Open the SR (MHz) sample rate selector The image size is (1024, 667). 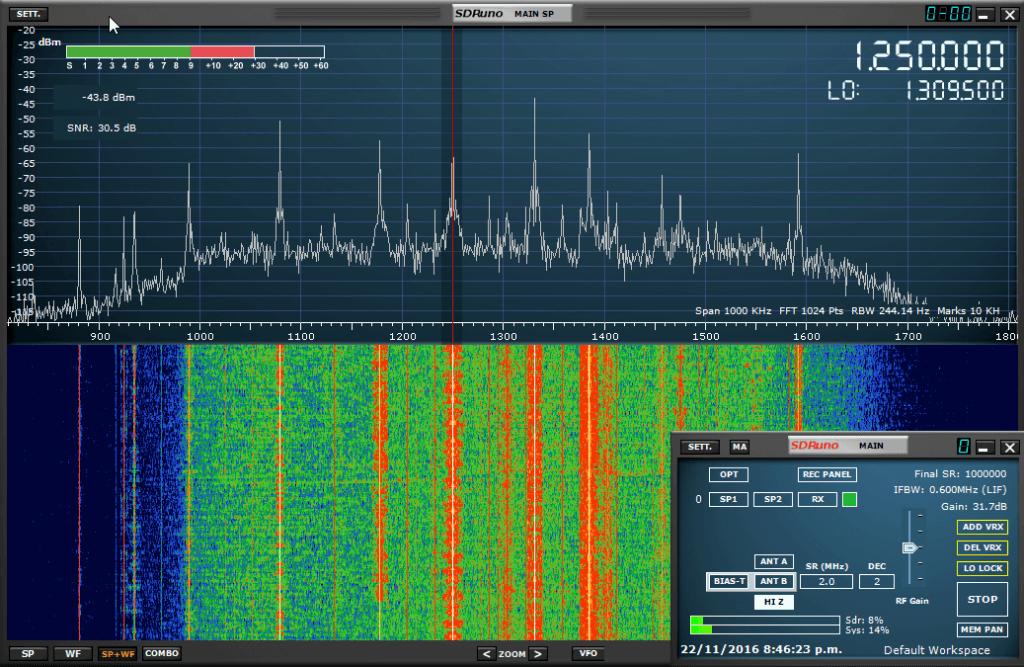coord(826,581)
